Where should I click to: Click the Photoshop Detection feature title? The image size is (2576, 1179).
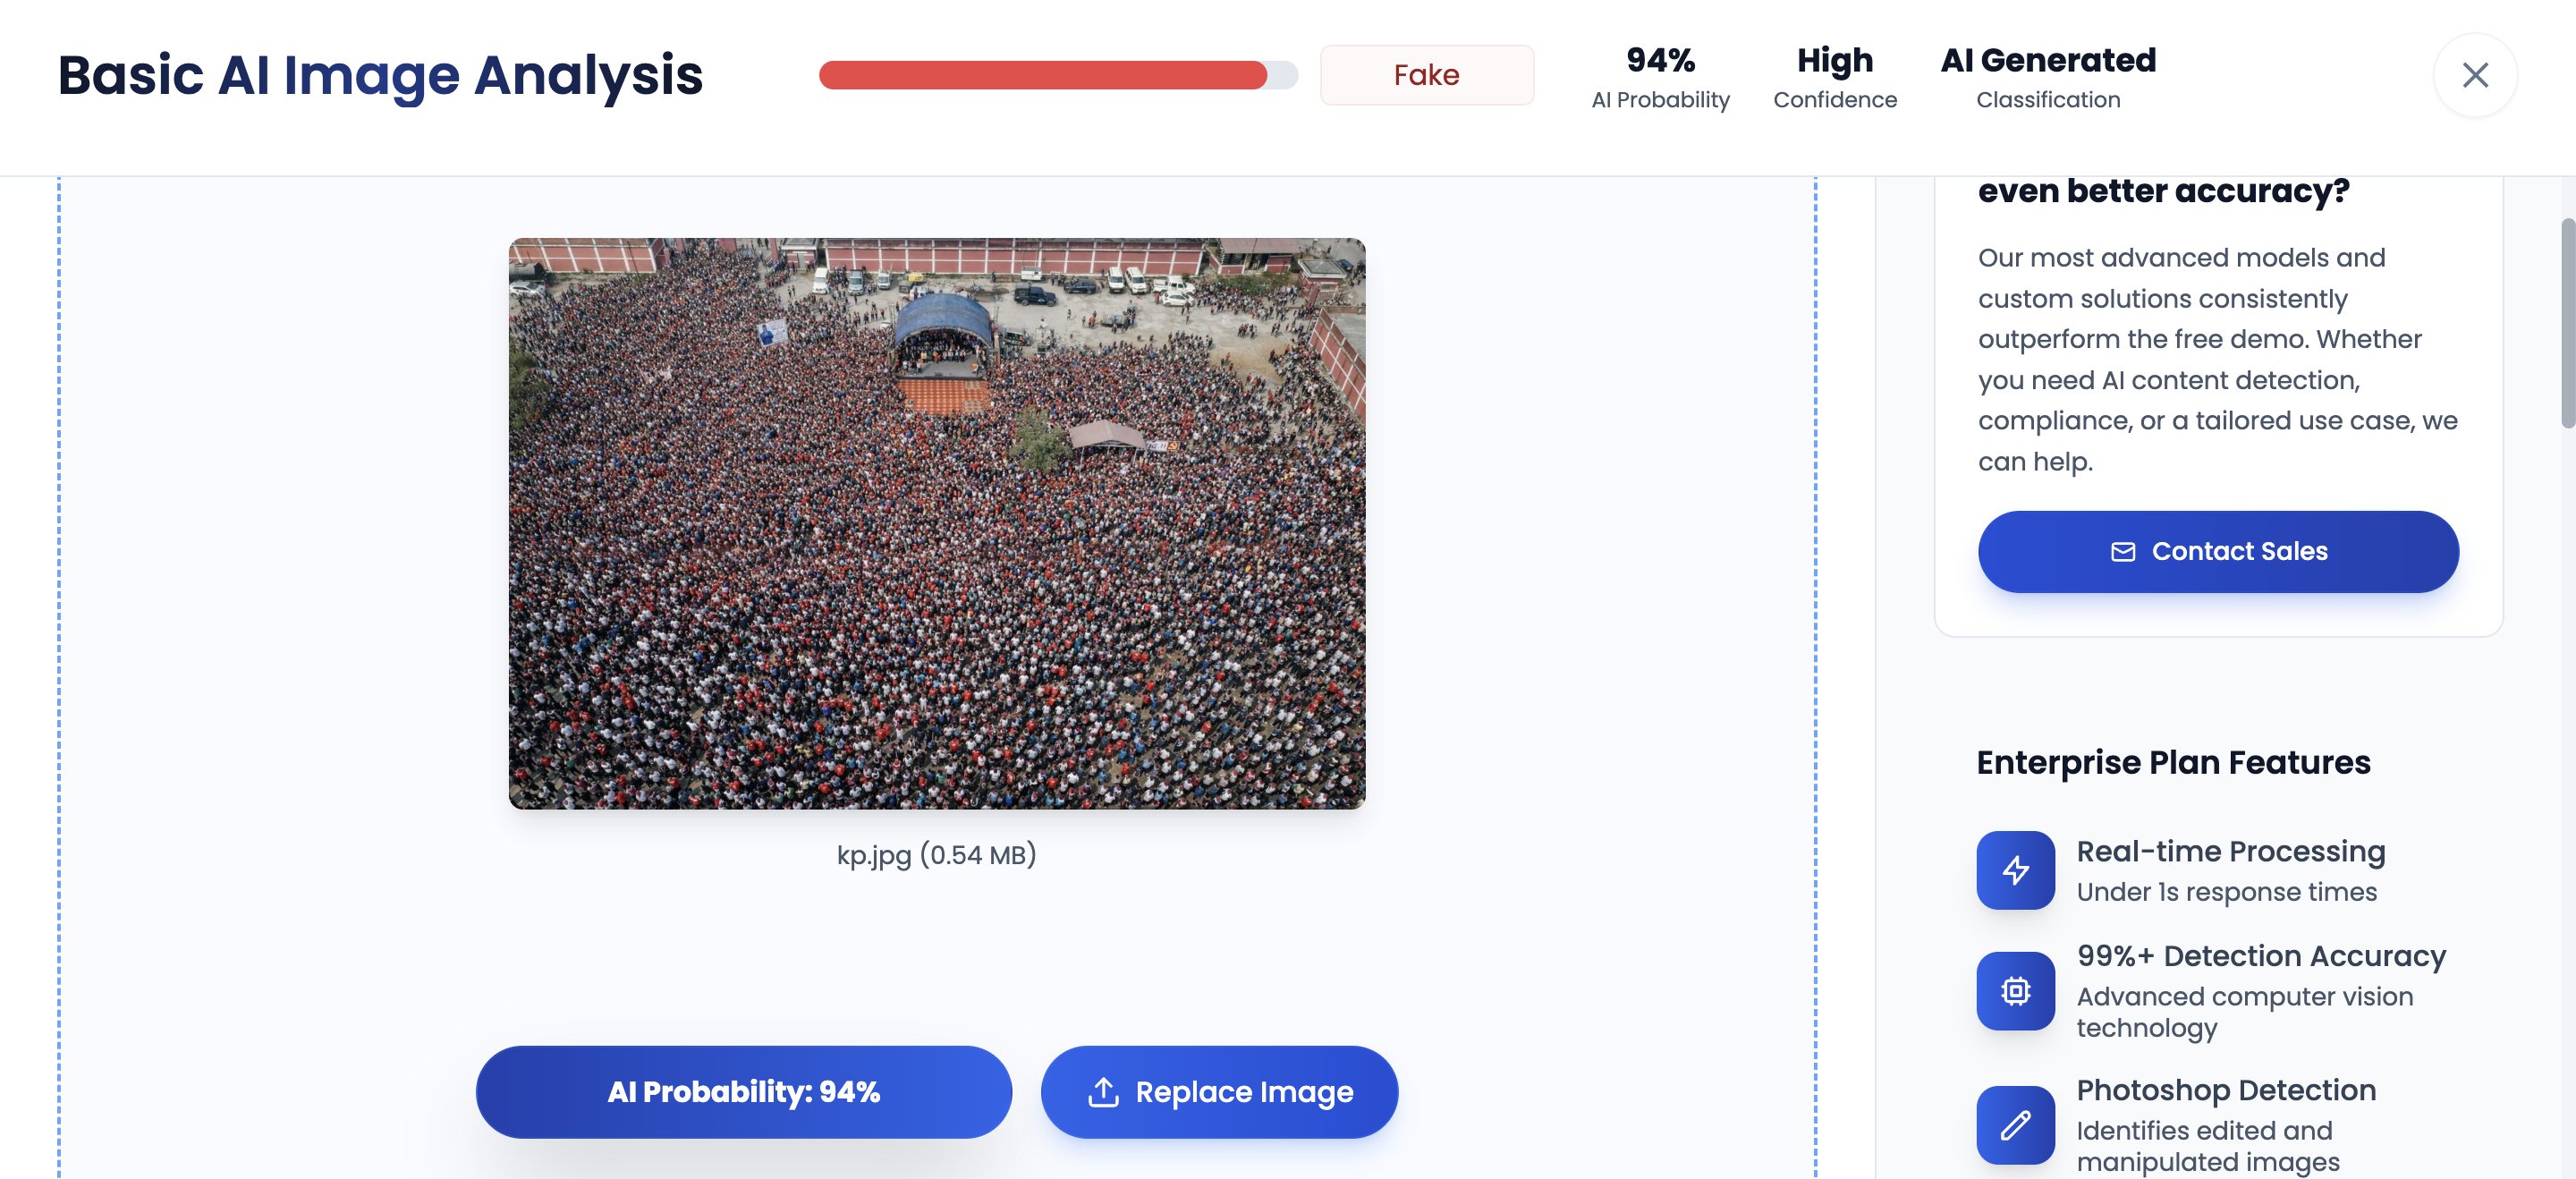click(x=2225, y=1090)
